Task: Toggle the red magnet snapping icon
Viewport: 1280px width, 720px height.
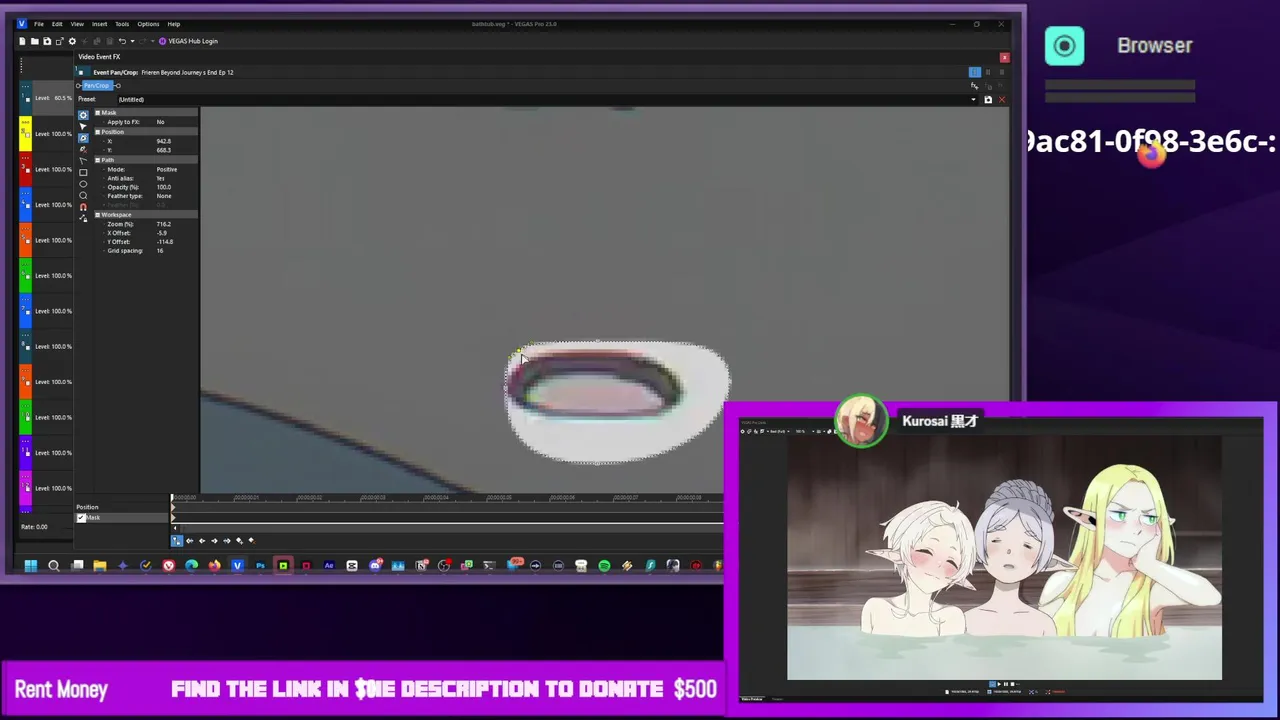Action: (x=83, y=207)
